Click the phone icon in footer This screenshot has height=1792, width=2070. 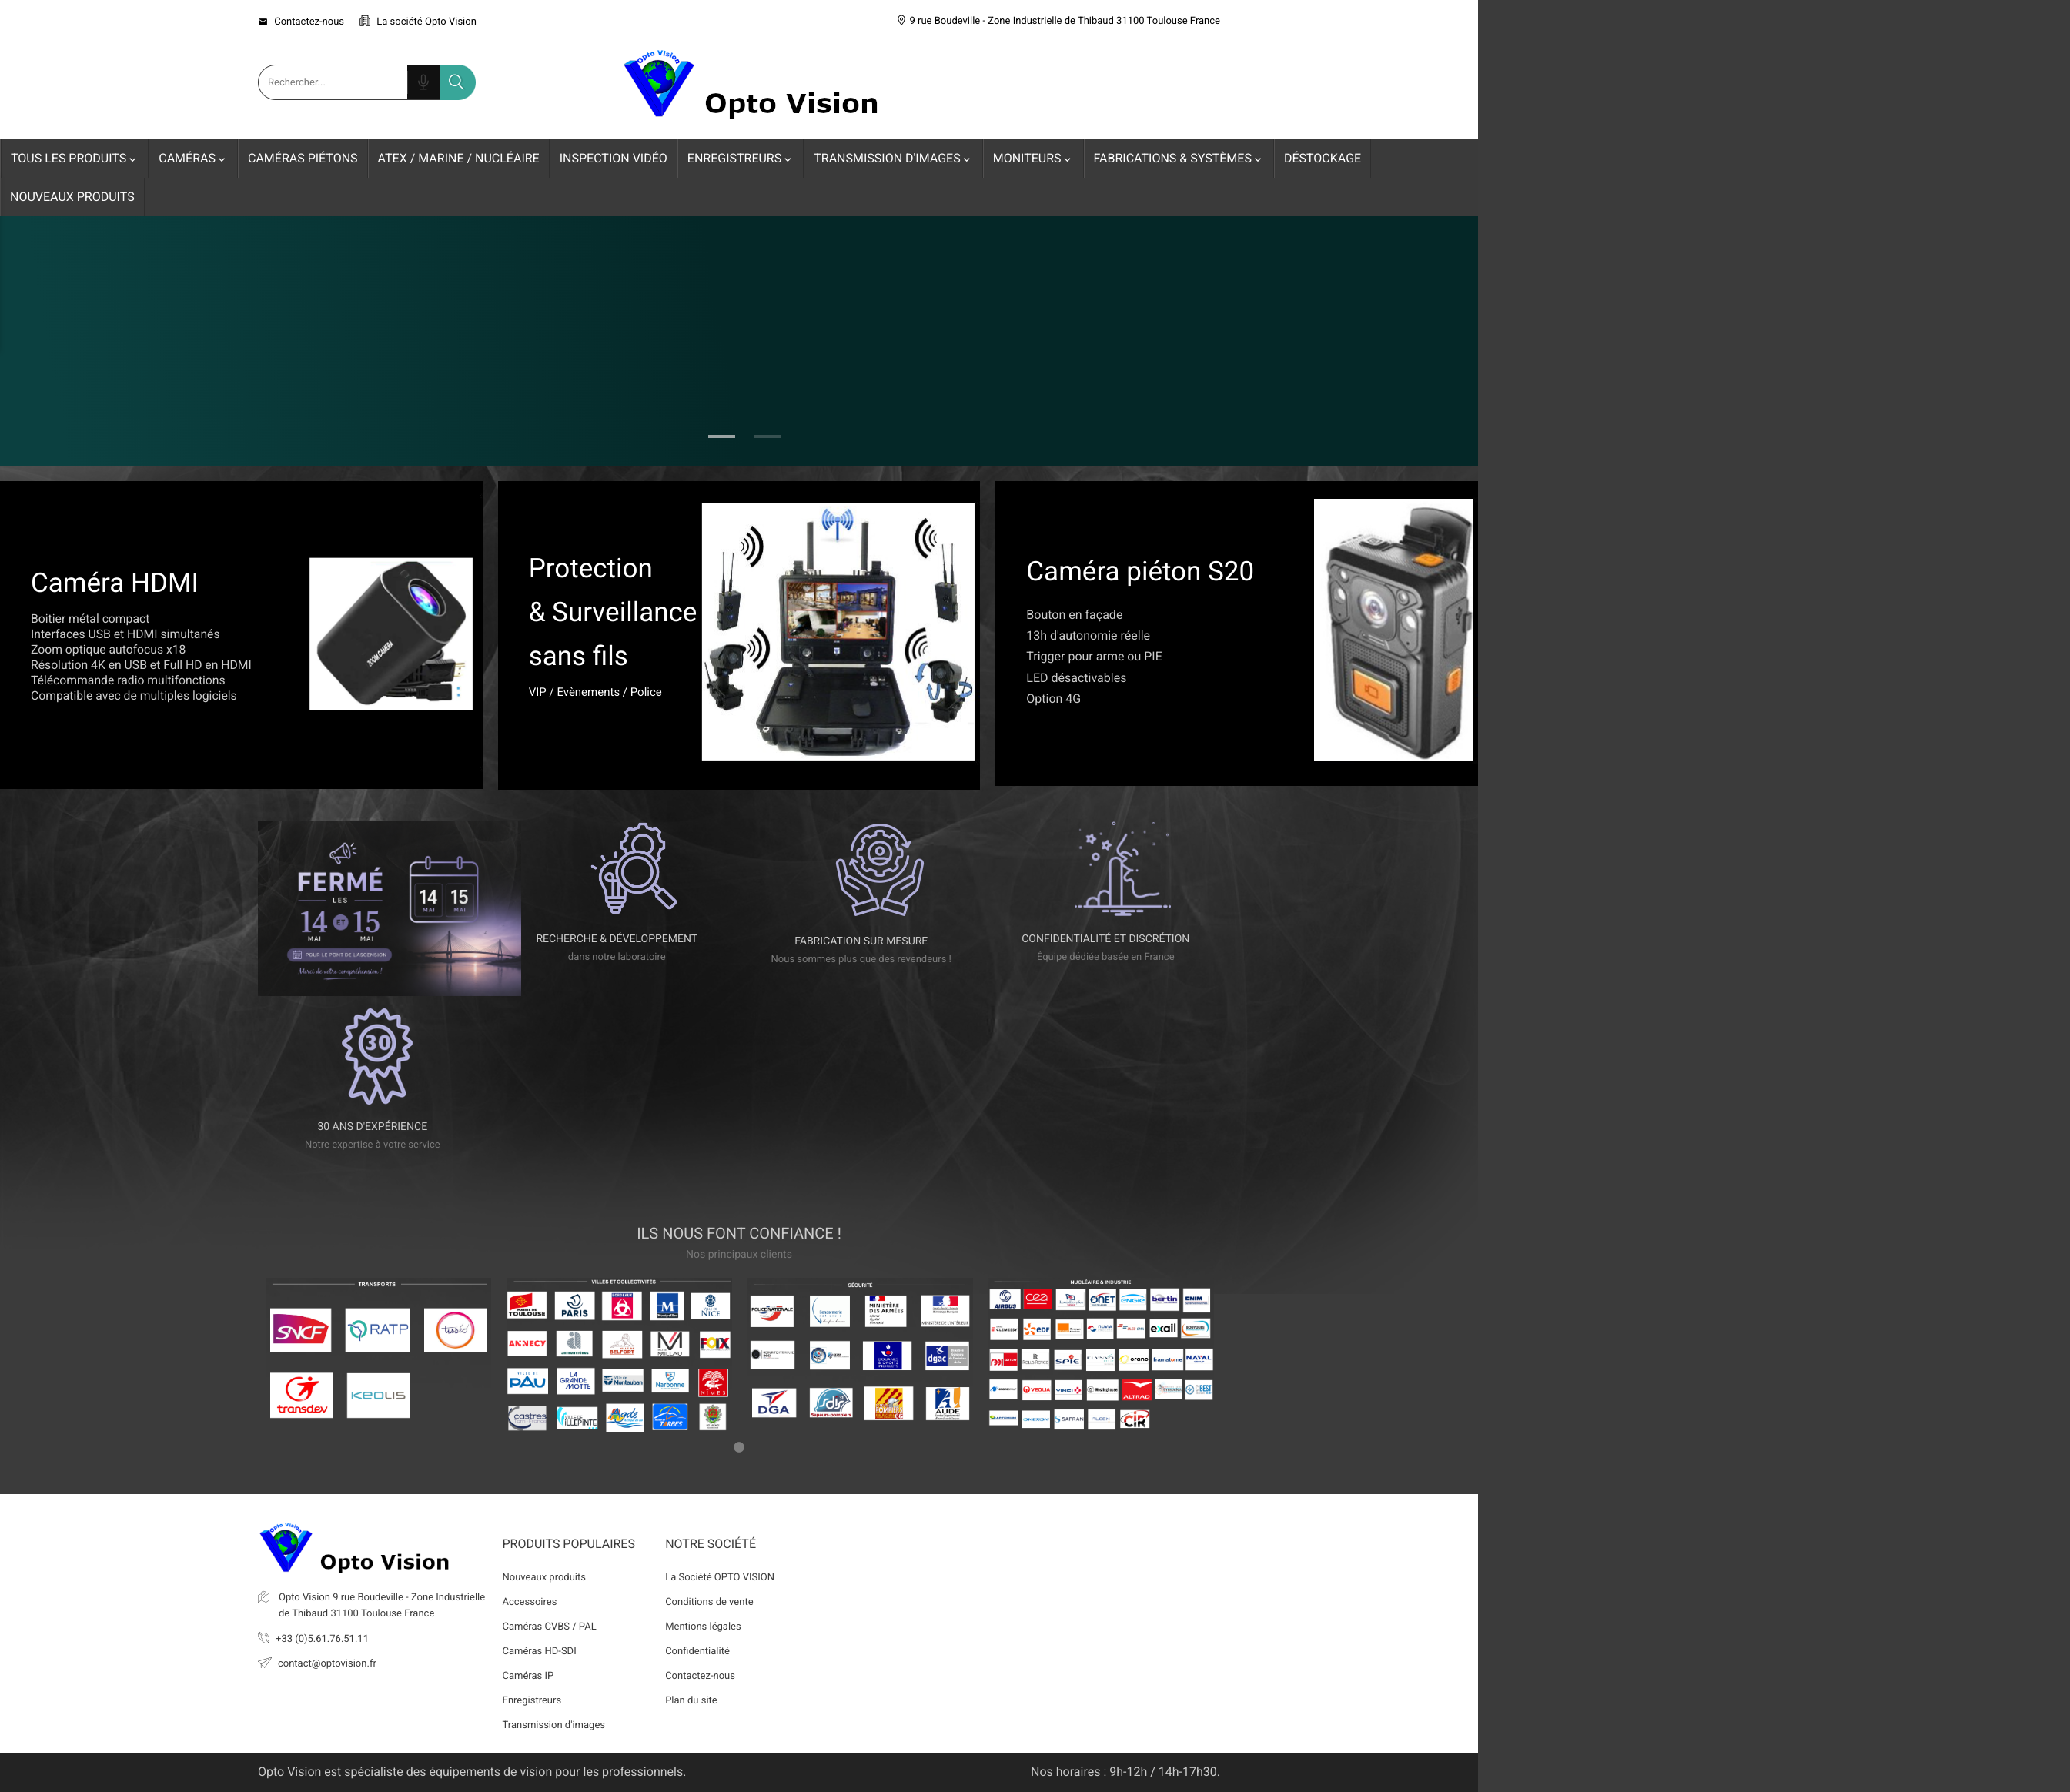tap(264, 1638)
